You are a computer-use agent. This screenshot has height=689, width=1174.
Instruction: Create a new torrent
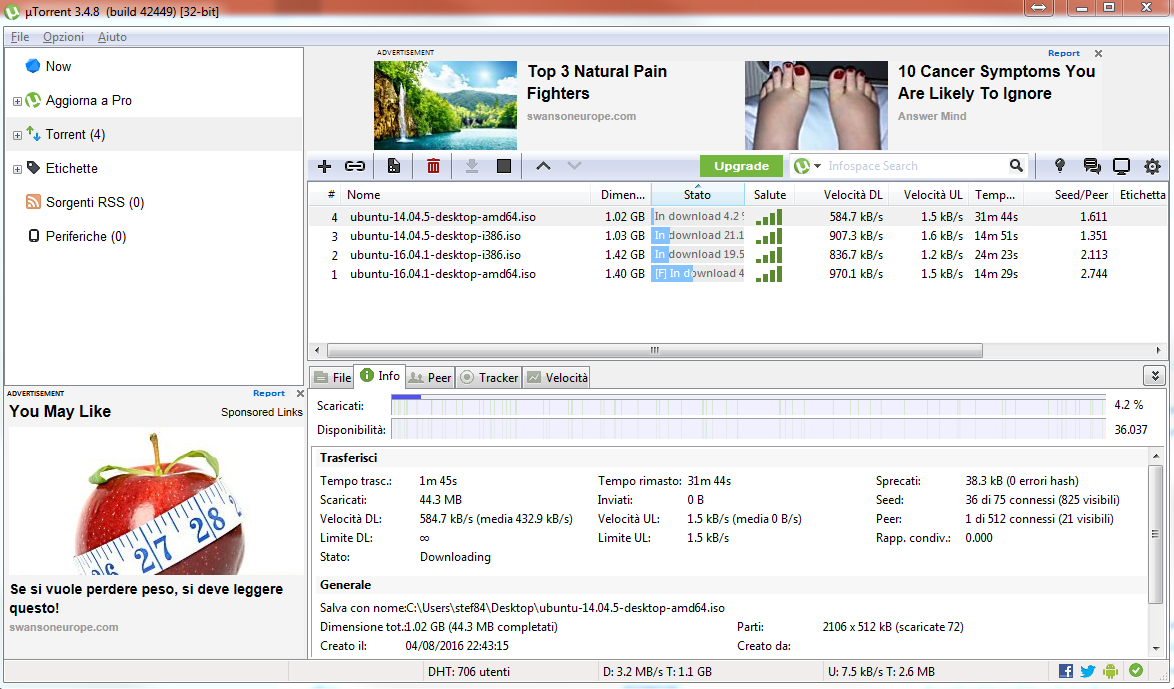(x=394, y=166)
